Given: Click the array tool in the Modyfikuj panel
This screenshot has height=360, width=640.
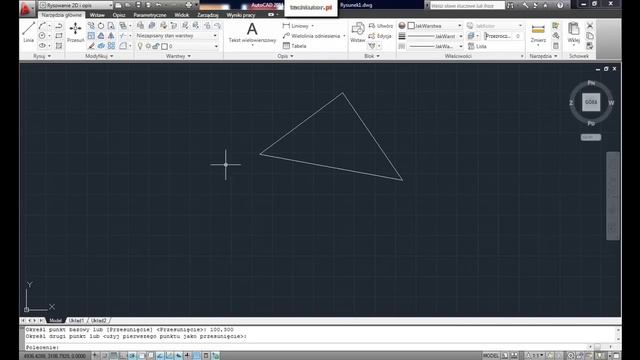Looking at the screenshot, I should [x=111, y=46].
